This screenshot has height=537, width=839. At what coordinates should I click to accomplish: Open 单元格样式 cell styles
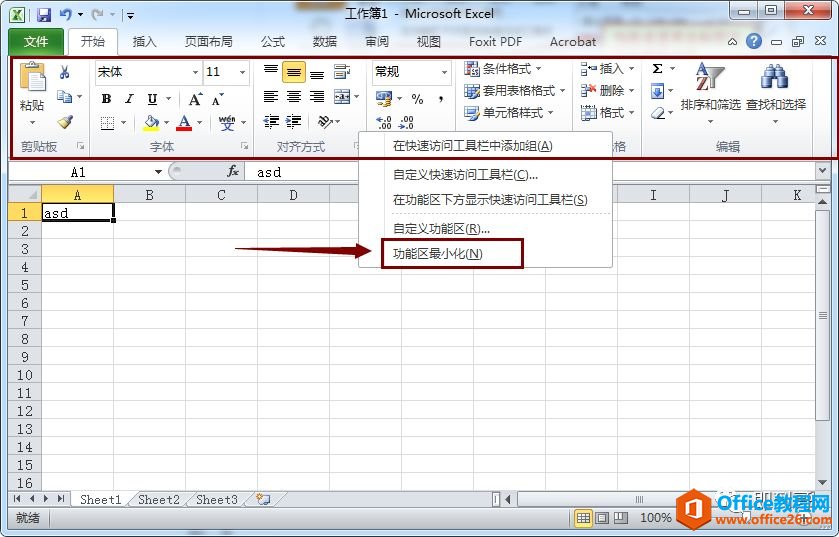(508, 113)
